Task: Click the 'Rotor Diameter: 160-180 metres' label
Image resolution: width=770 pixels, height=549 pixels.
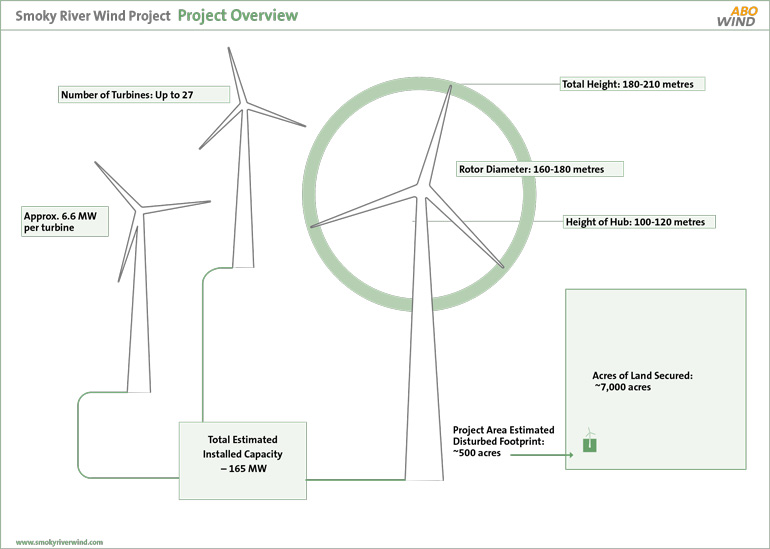Action: pyautogui.click(x=540, y=169)
